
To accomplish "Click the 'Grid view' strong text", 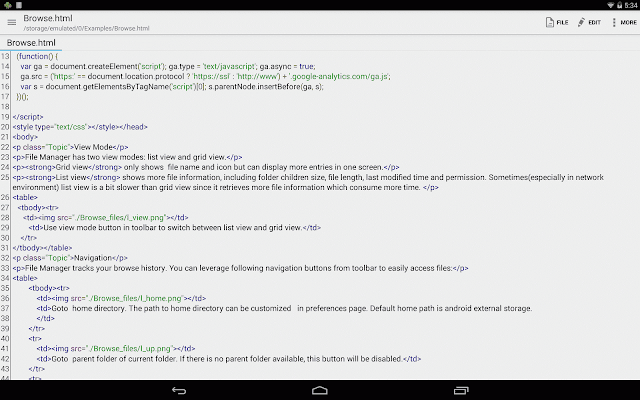I will tap(72, 167).
